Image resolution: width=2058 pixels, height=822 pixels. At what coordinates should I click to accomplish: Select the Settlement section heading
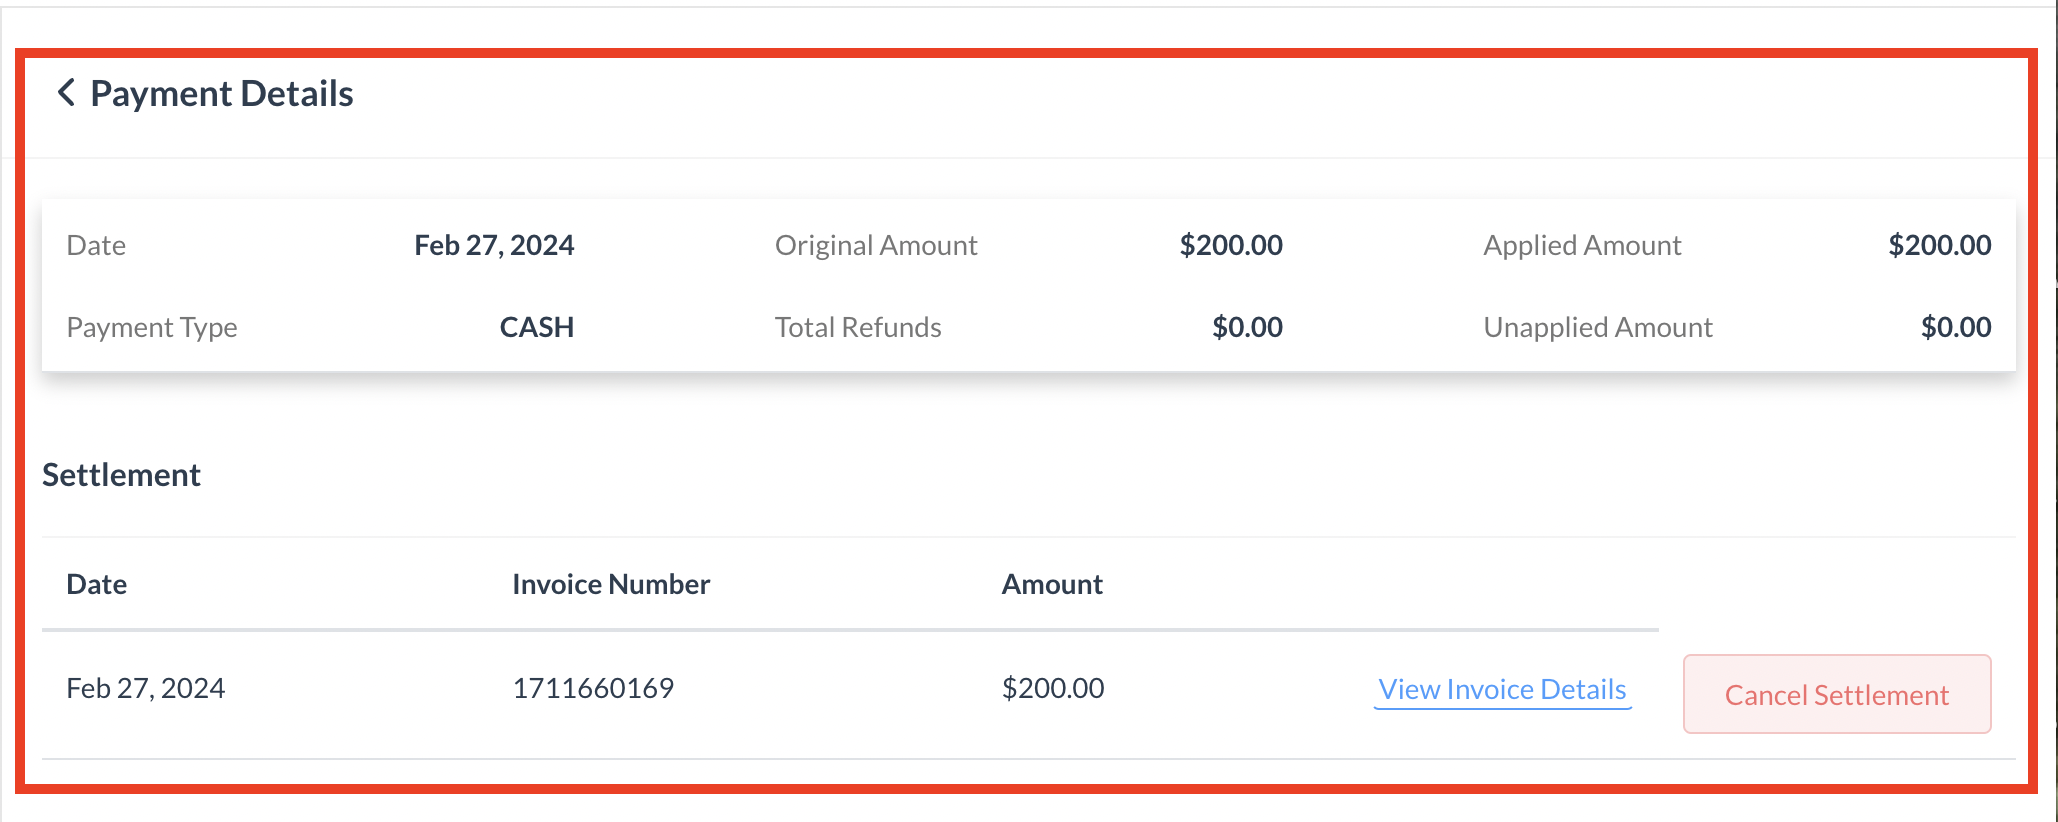click(x=121, y=475)
